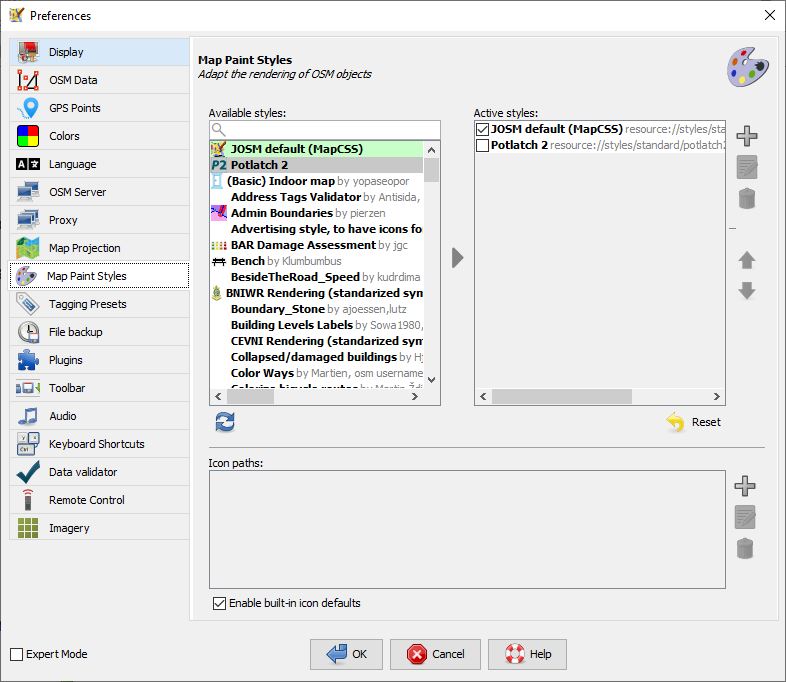
Task: Remove the selected icon path with trash icon
Action: point(744,548)
